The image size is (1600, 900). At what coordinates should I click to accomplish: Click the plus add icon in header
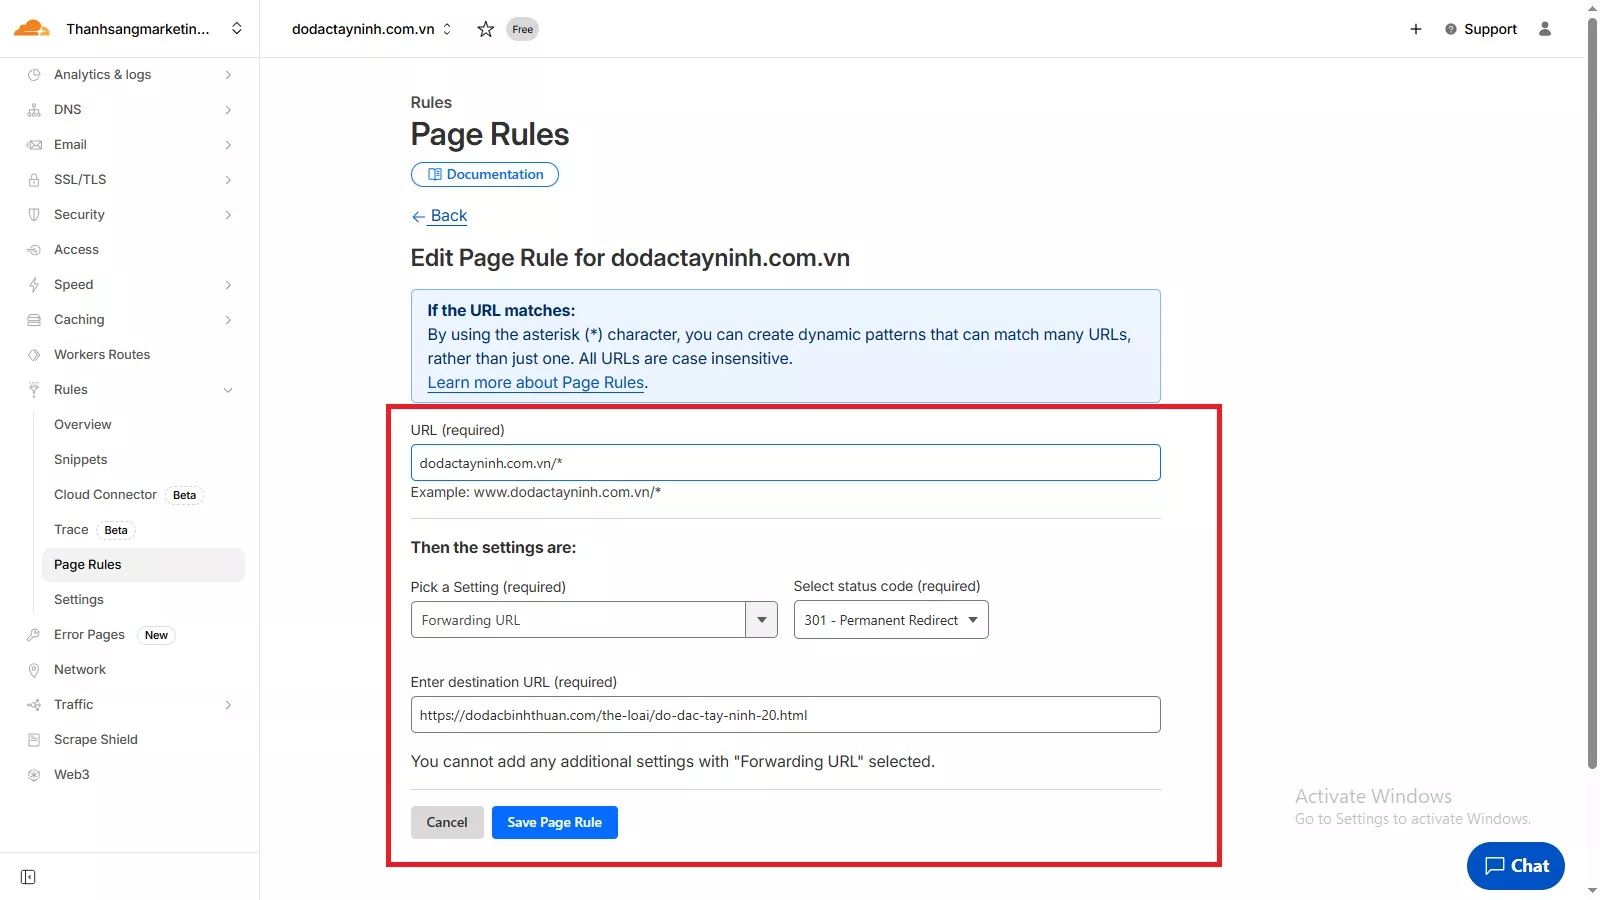(x=1415, y=29)
